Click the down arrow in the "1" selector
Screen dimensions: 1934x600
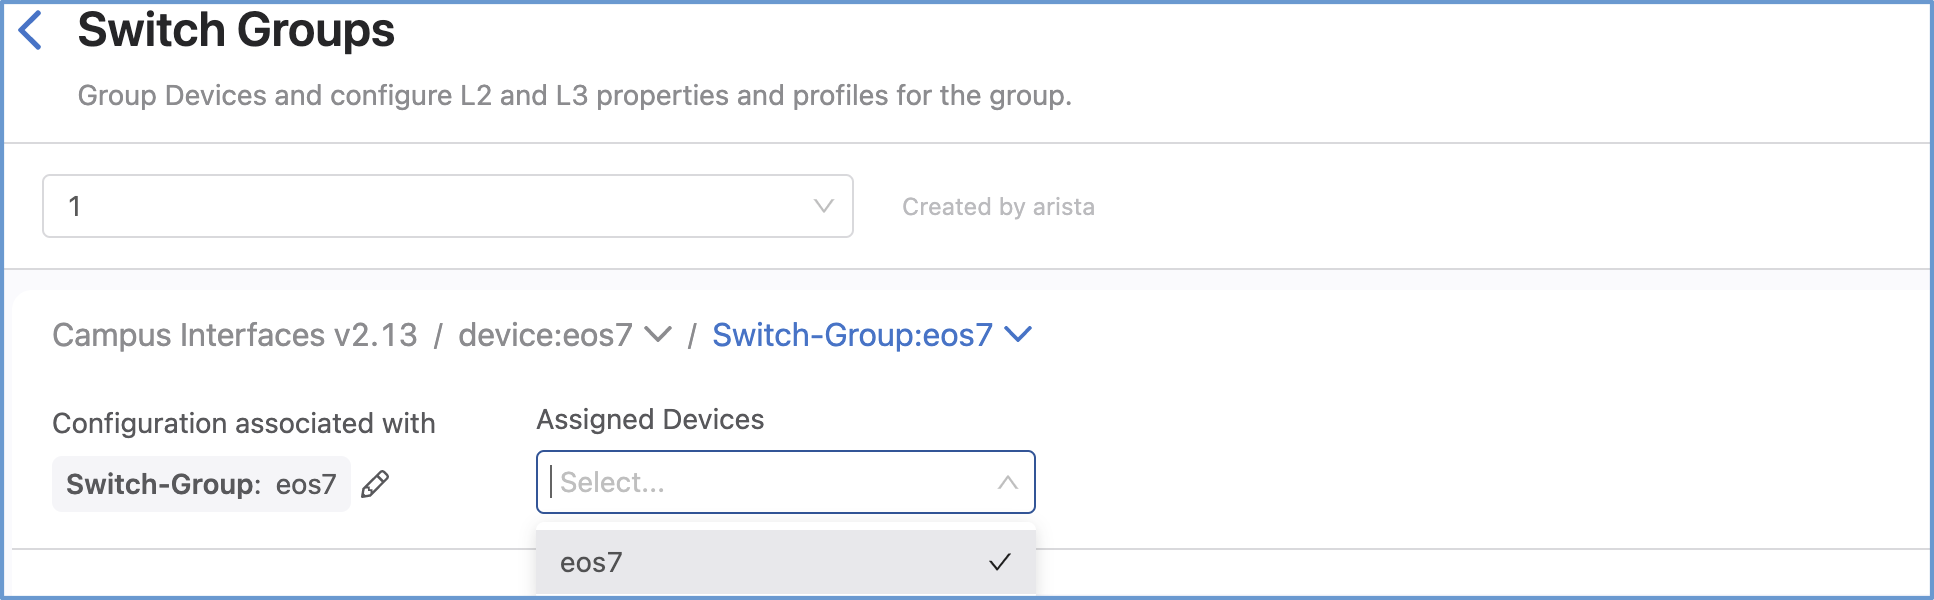[x=823, y=206]
